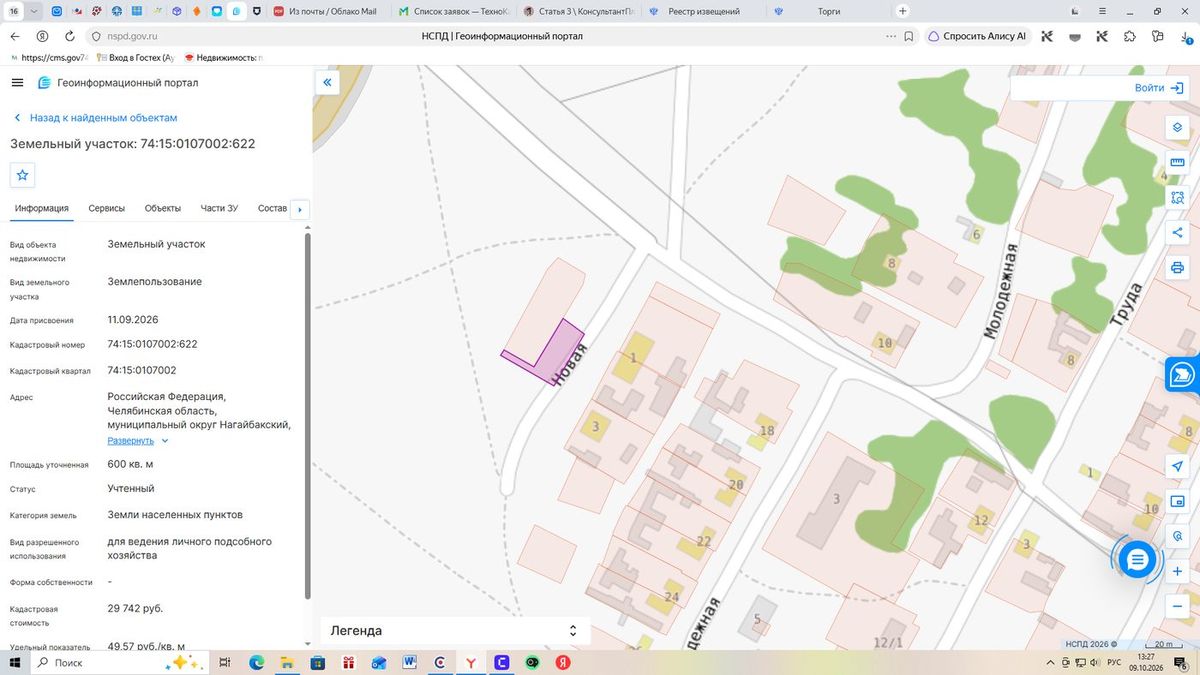Screen dimensions: 1200x675
Task: Zoom in on the map
Action: (x=1177, y=571)
